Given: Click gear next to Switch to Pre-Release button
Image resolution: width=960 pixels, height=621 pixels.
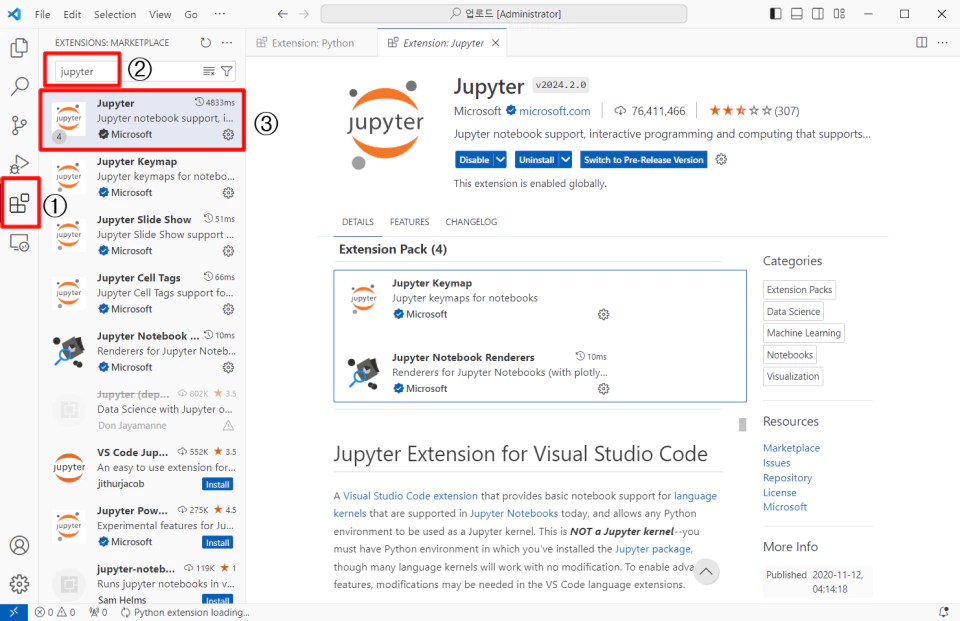Looking at the screenshot, I should point(721,159).
